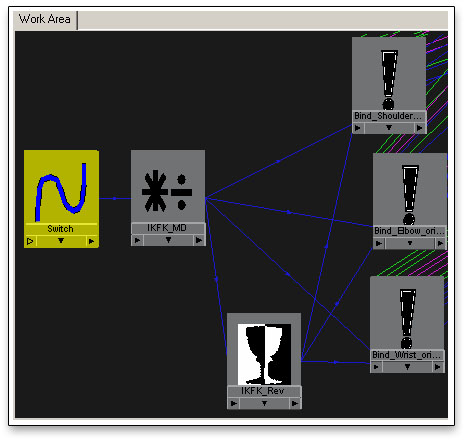468x441 pixels.
Task: Select the IKFK_Rev reverse node goblet icon
Action: tap(264, 354)
